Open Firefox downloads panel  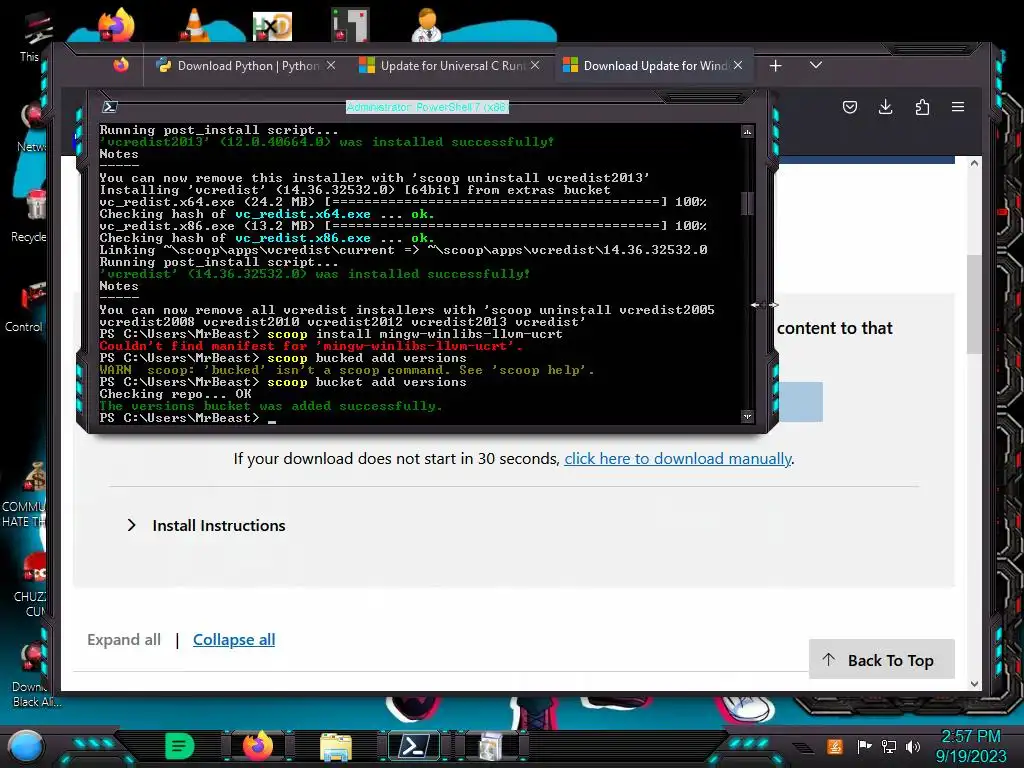(x=886, y=107)
